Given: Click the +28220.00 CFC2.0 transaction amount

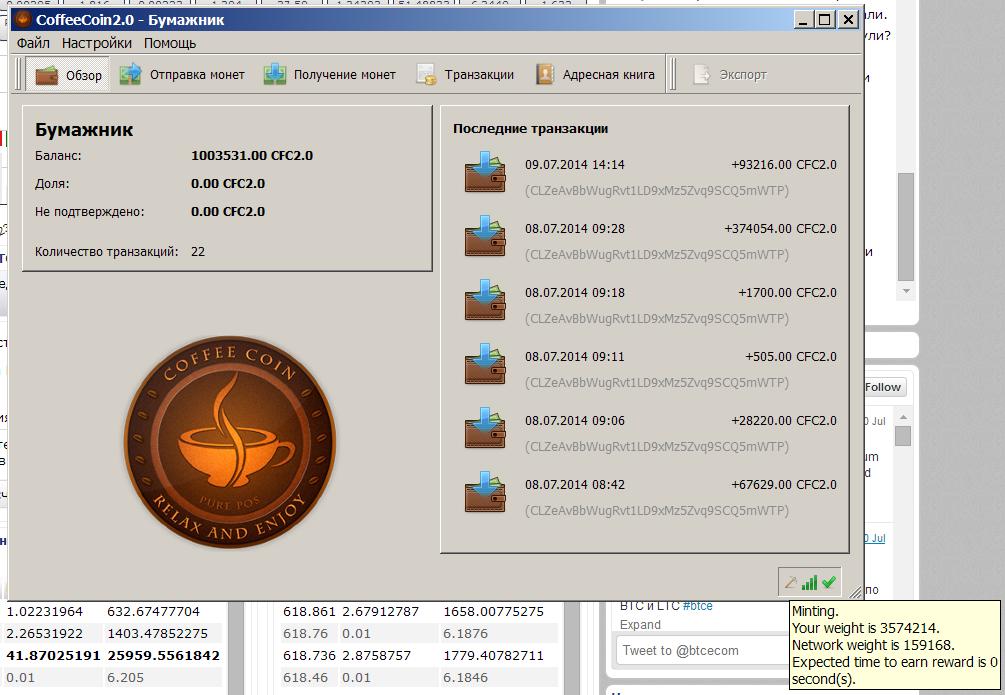Looking at the screenshot, I should (784, 421).
